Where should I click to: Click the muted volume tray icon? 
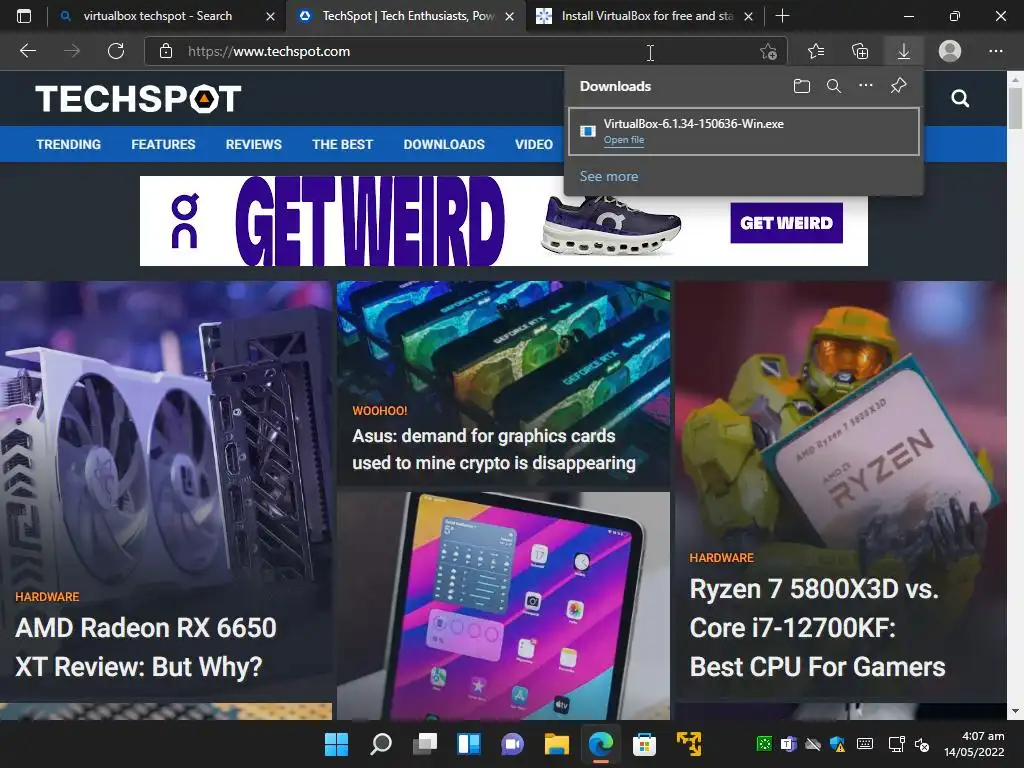[922, 744]
